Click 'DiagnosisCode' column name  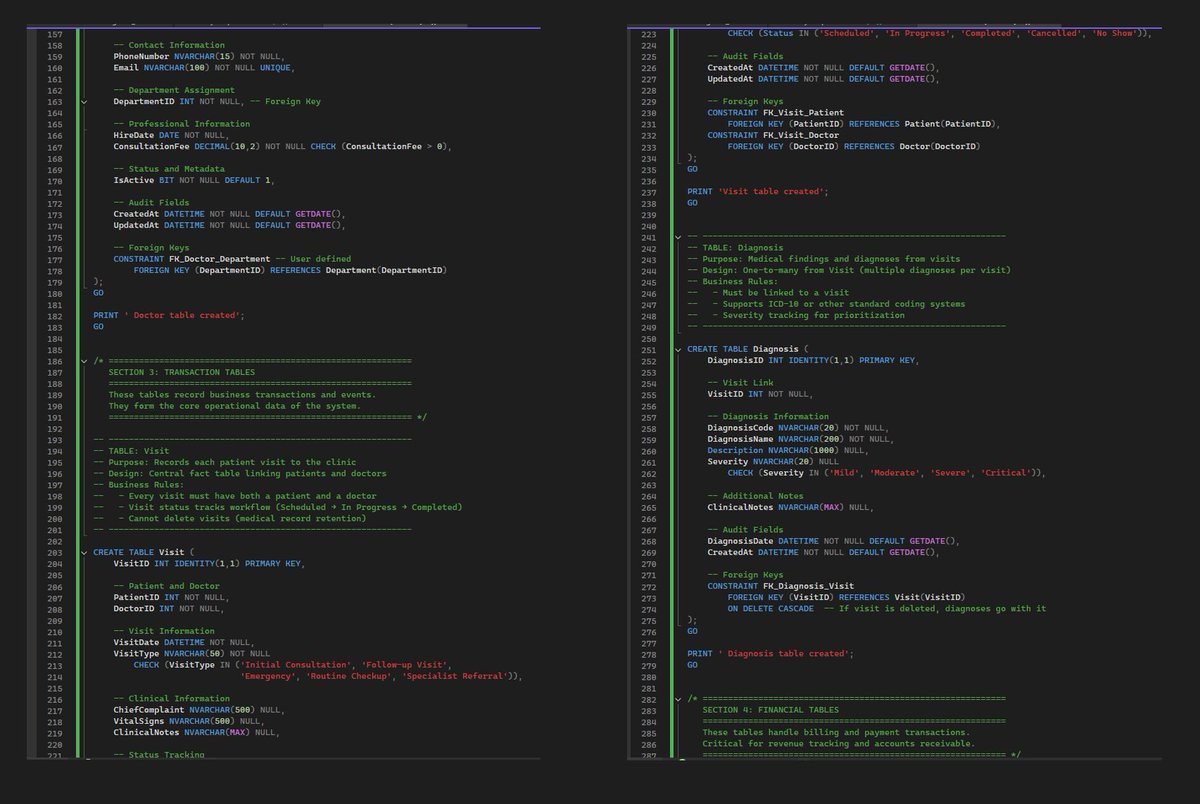tap(740, 428)
